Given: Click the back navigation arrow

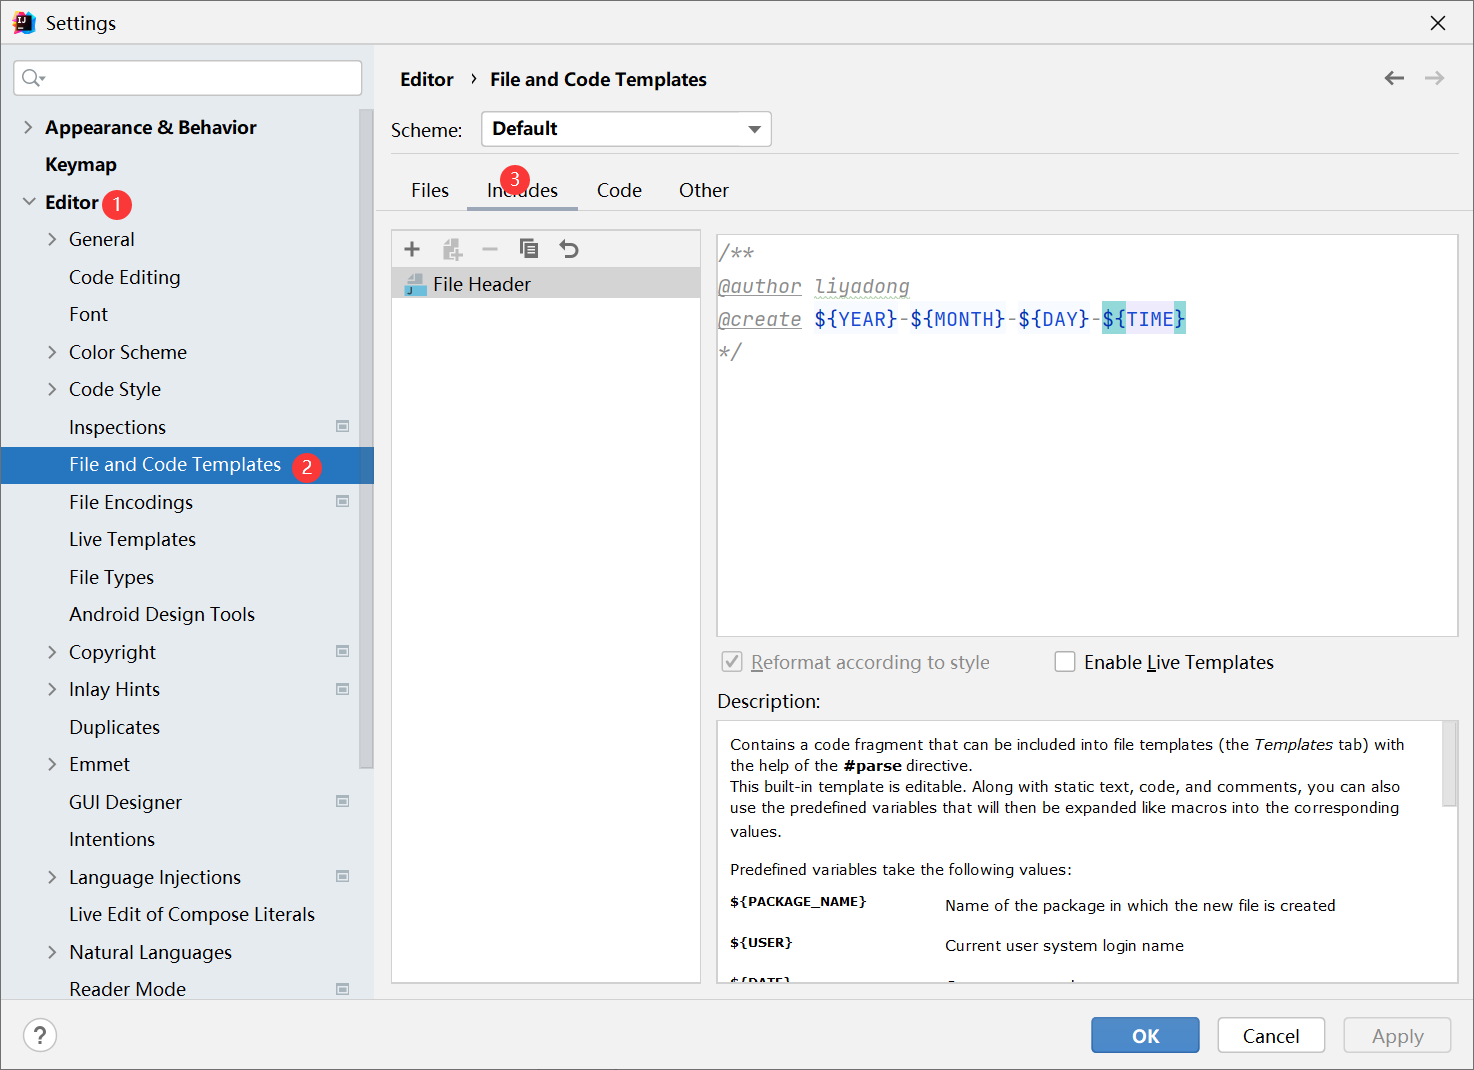Looking at the screenshot, I should [1394, 78].
